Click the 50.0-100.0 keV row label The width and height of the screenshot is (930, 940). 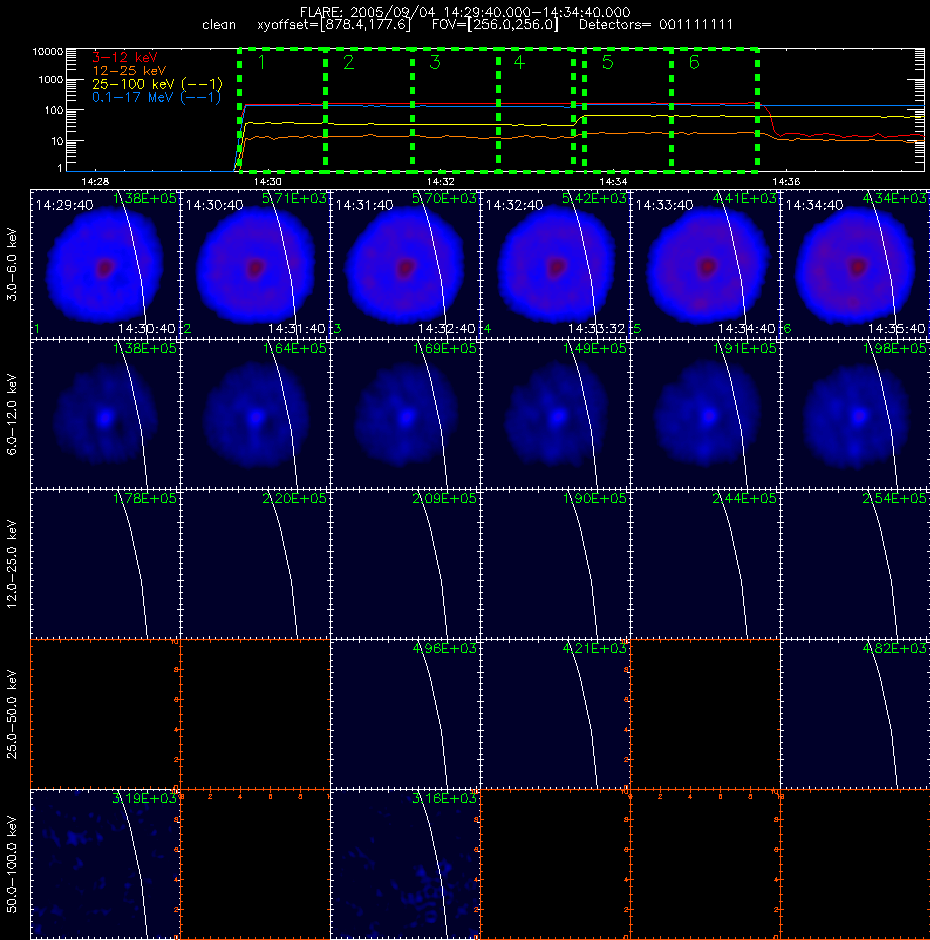coord(12,864)
